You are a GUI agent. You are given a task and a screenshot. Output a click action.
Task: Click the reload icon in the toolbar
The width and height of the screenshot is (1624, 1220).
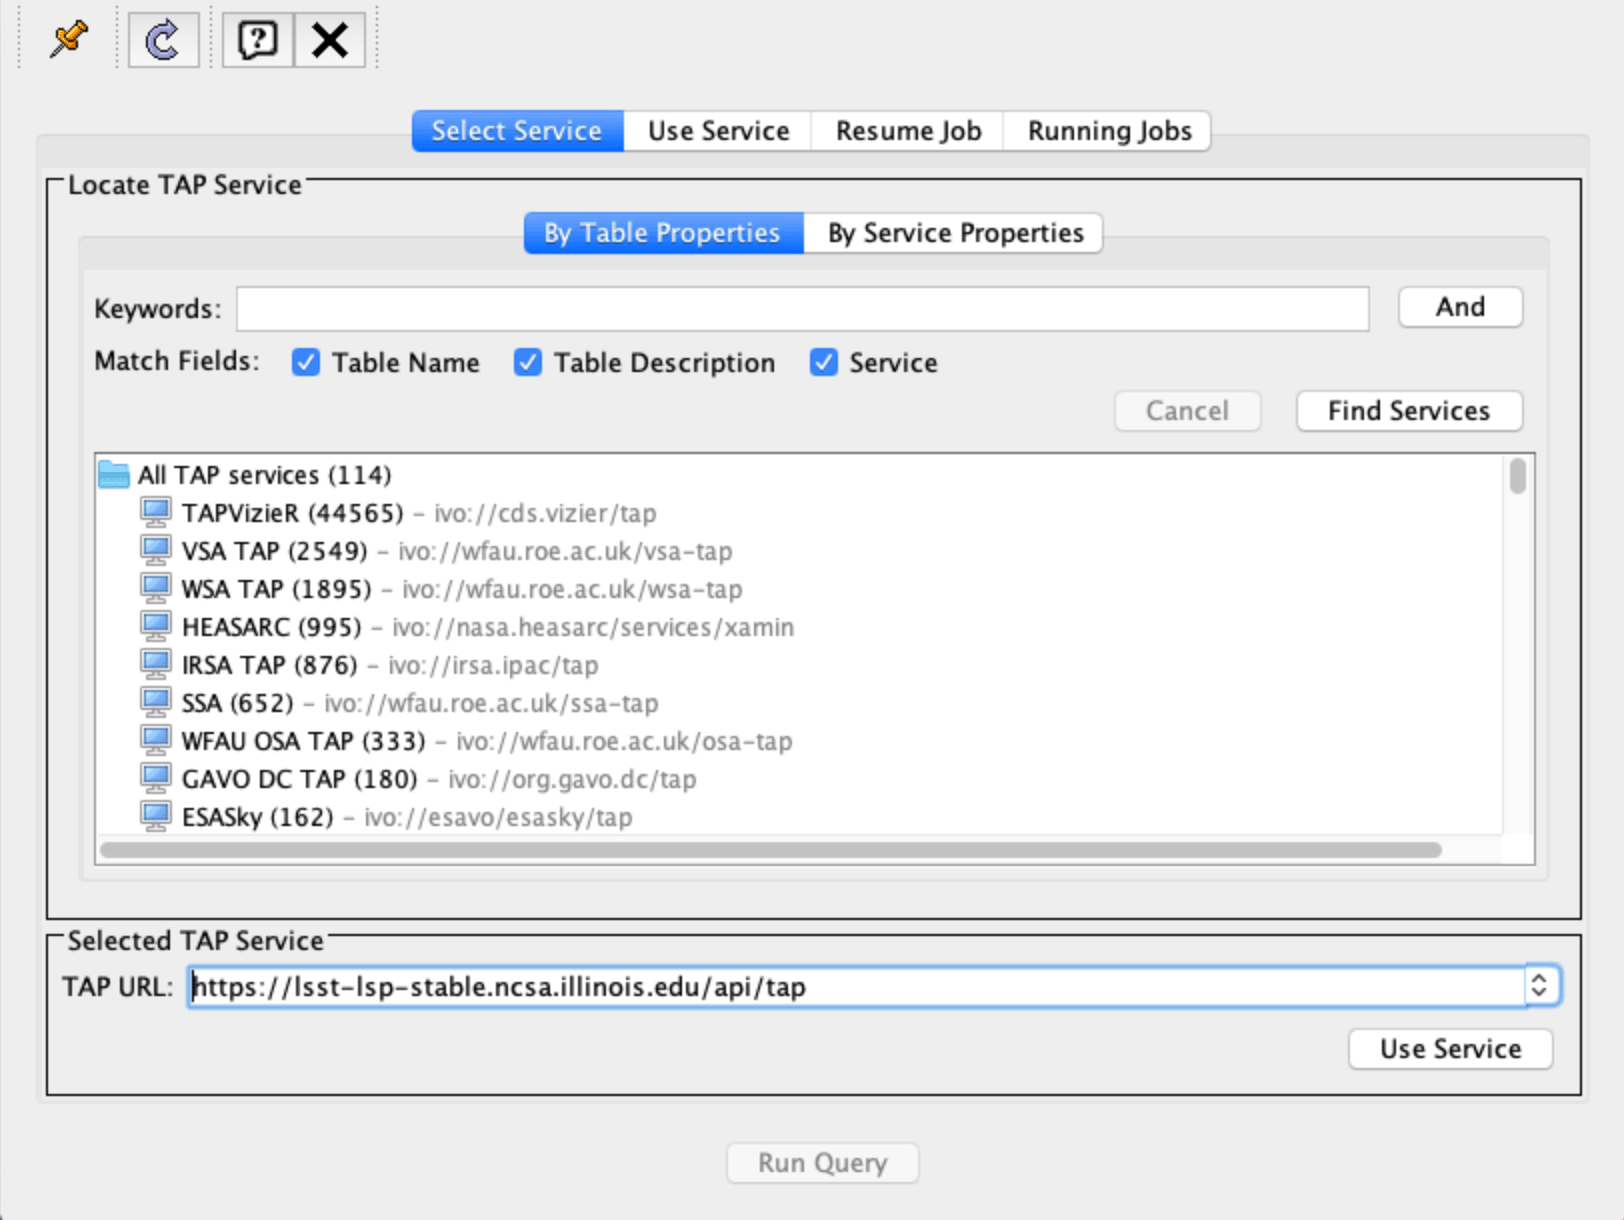pos(162,40)
